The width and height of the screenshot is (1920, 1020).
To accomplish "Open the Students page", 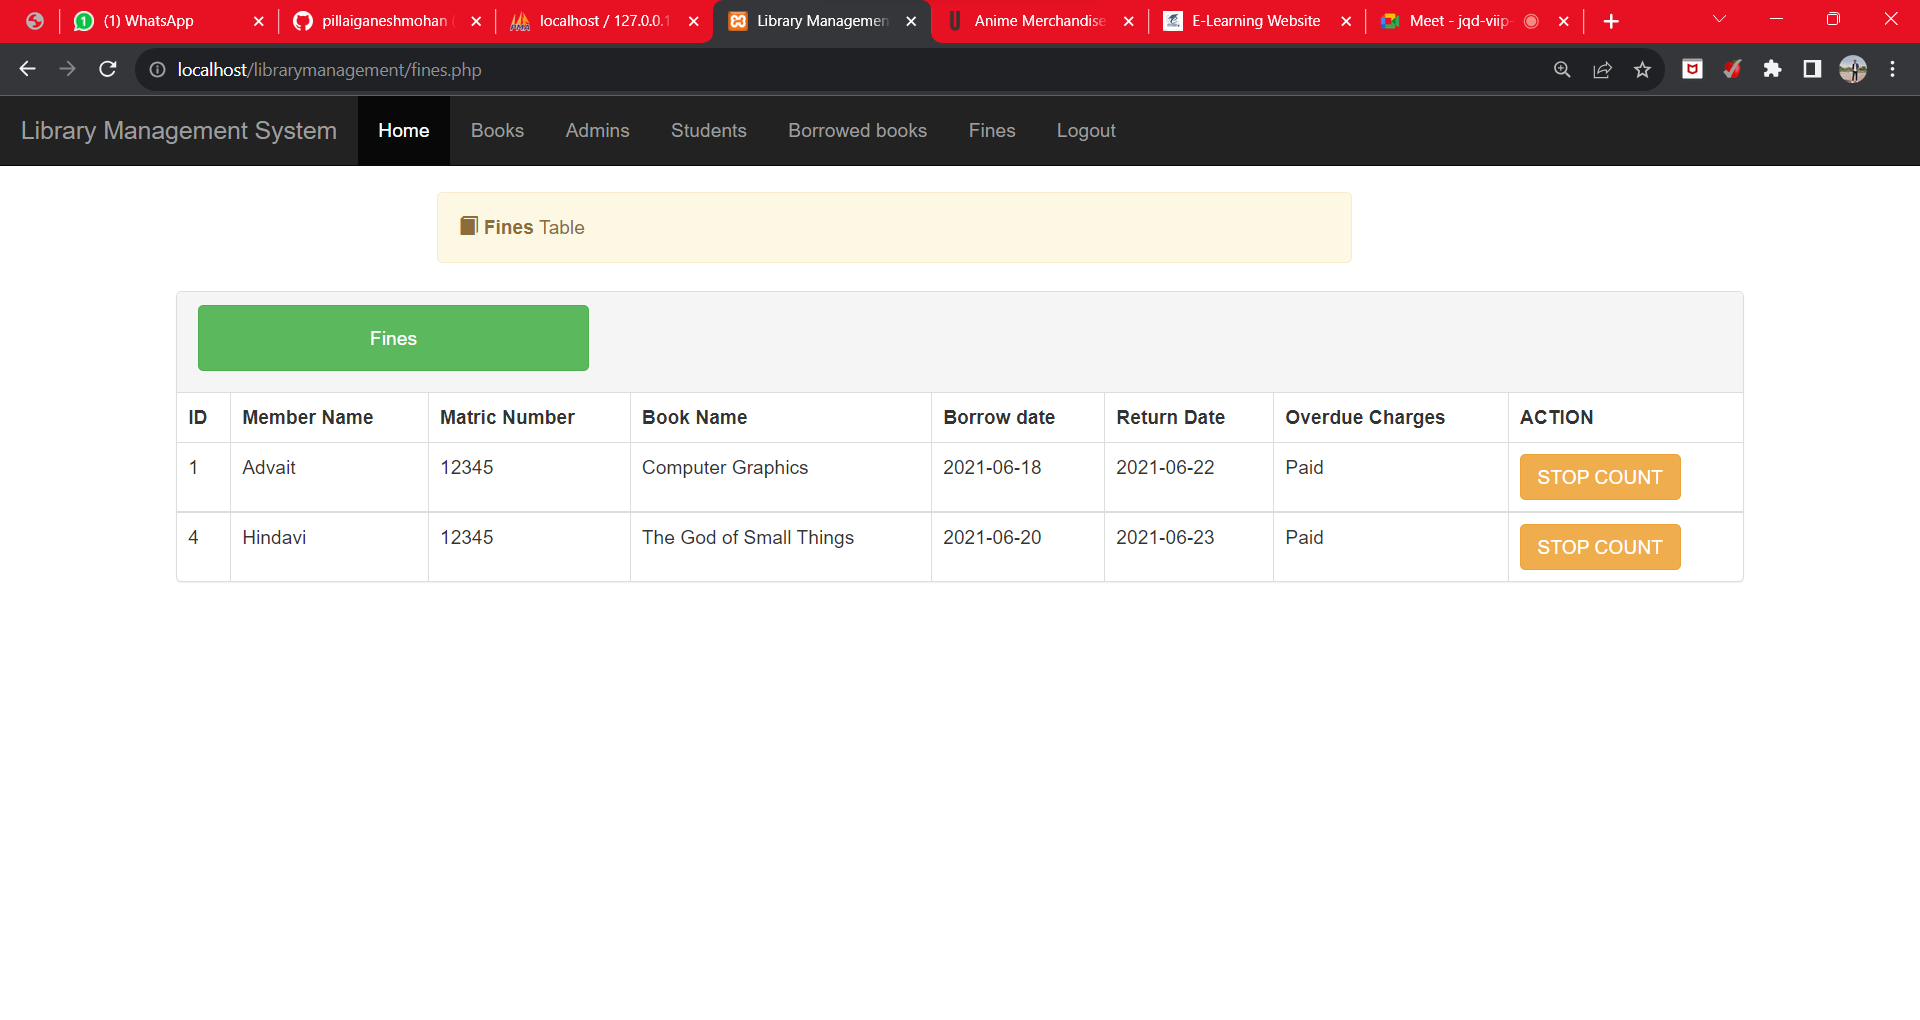I will 708,130.
